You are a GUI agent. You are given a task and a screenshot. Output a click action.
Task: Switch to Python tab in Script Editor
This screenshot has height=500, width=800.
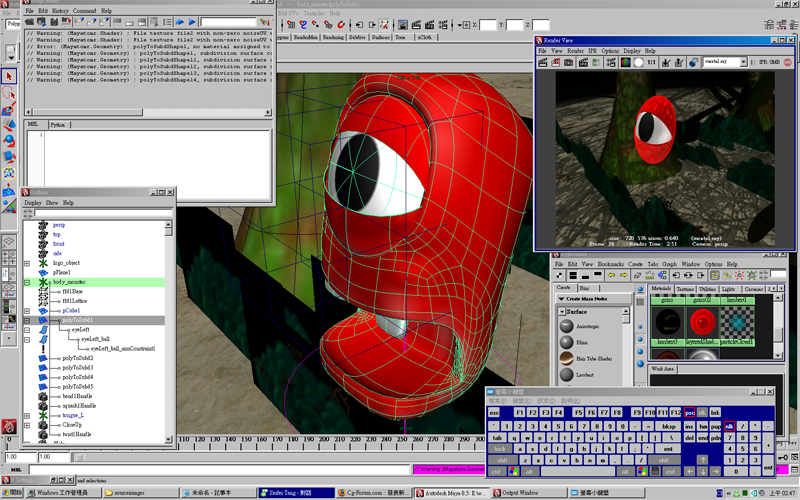58,124
